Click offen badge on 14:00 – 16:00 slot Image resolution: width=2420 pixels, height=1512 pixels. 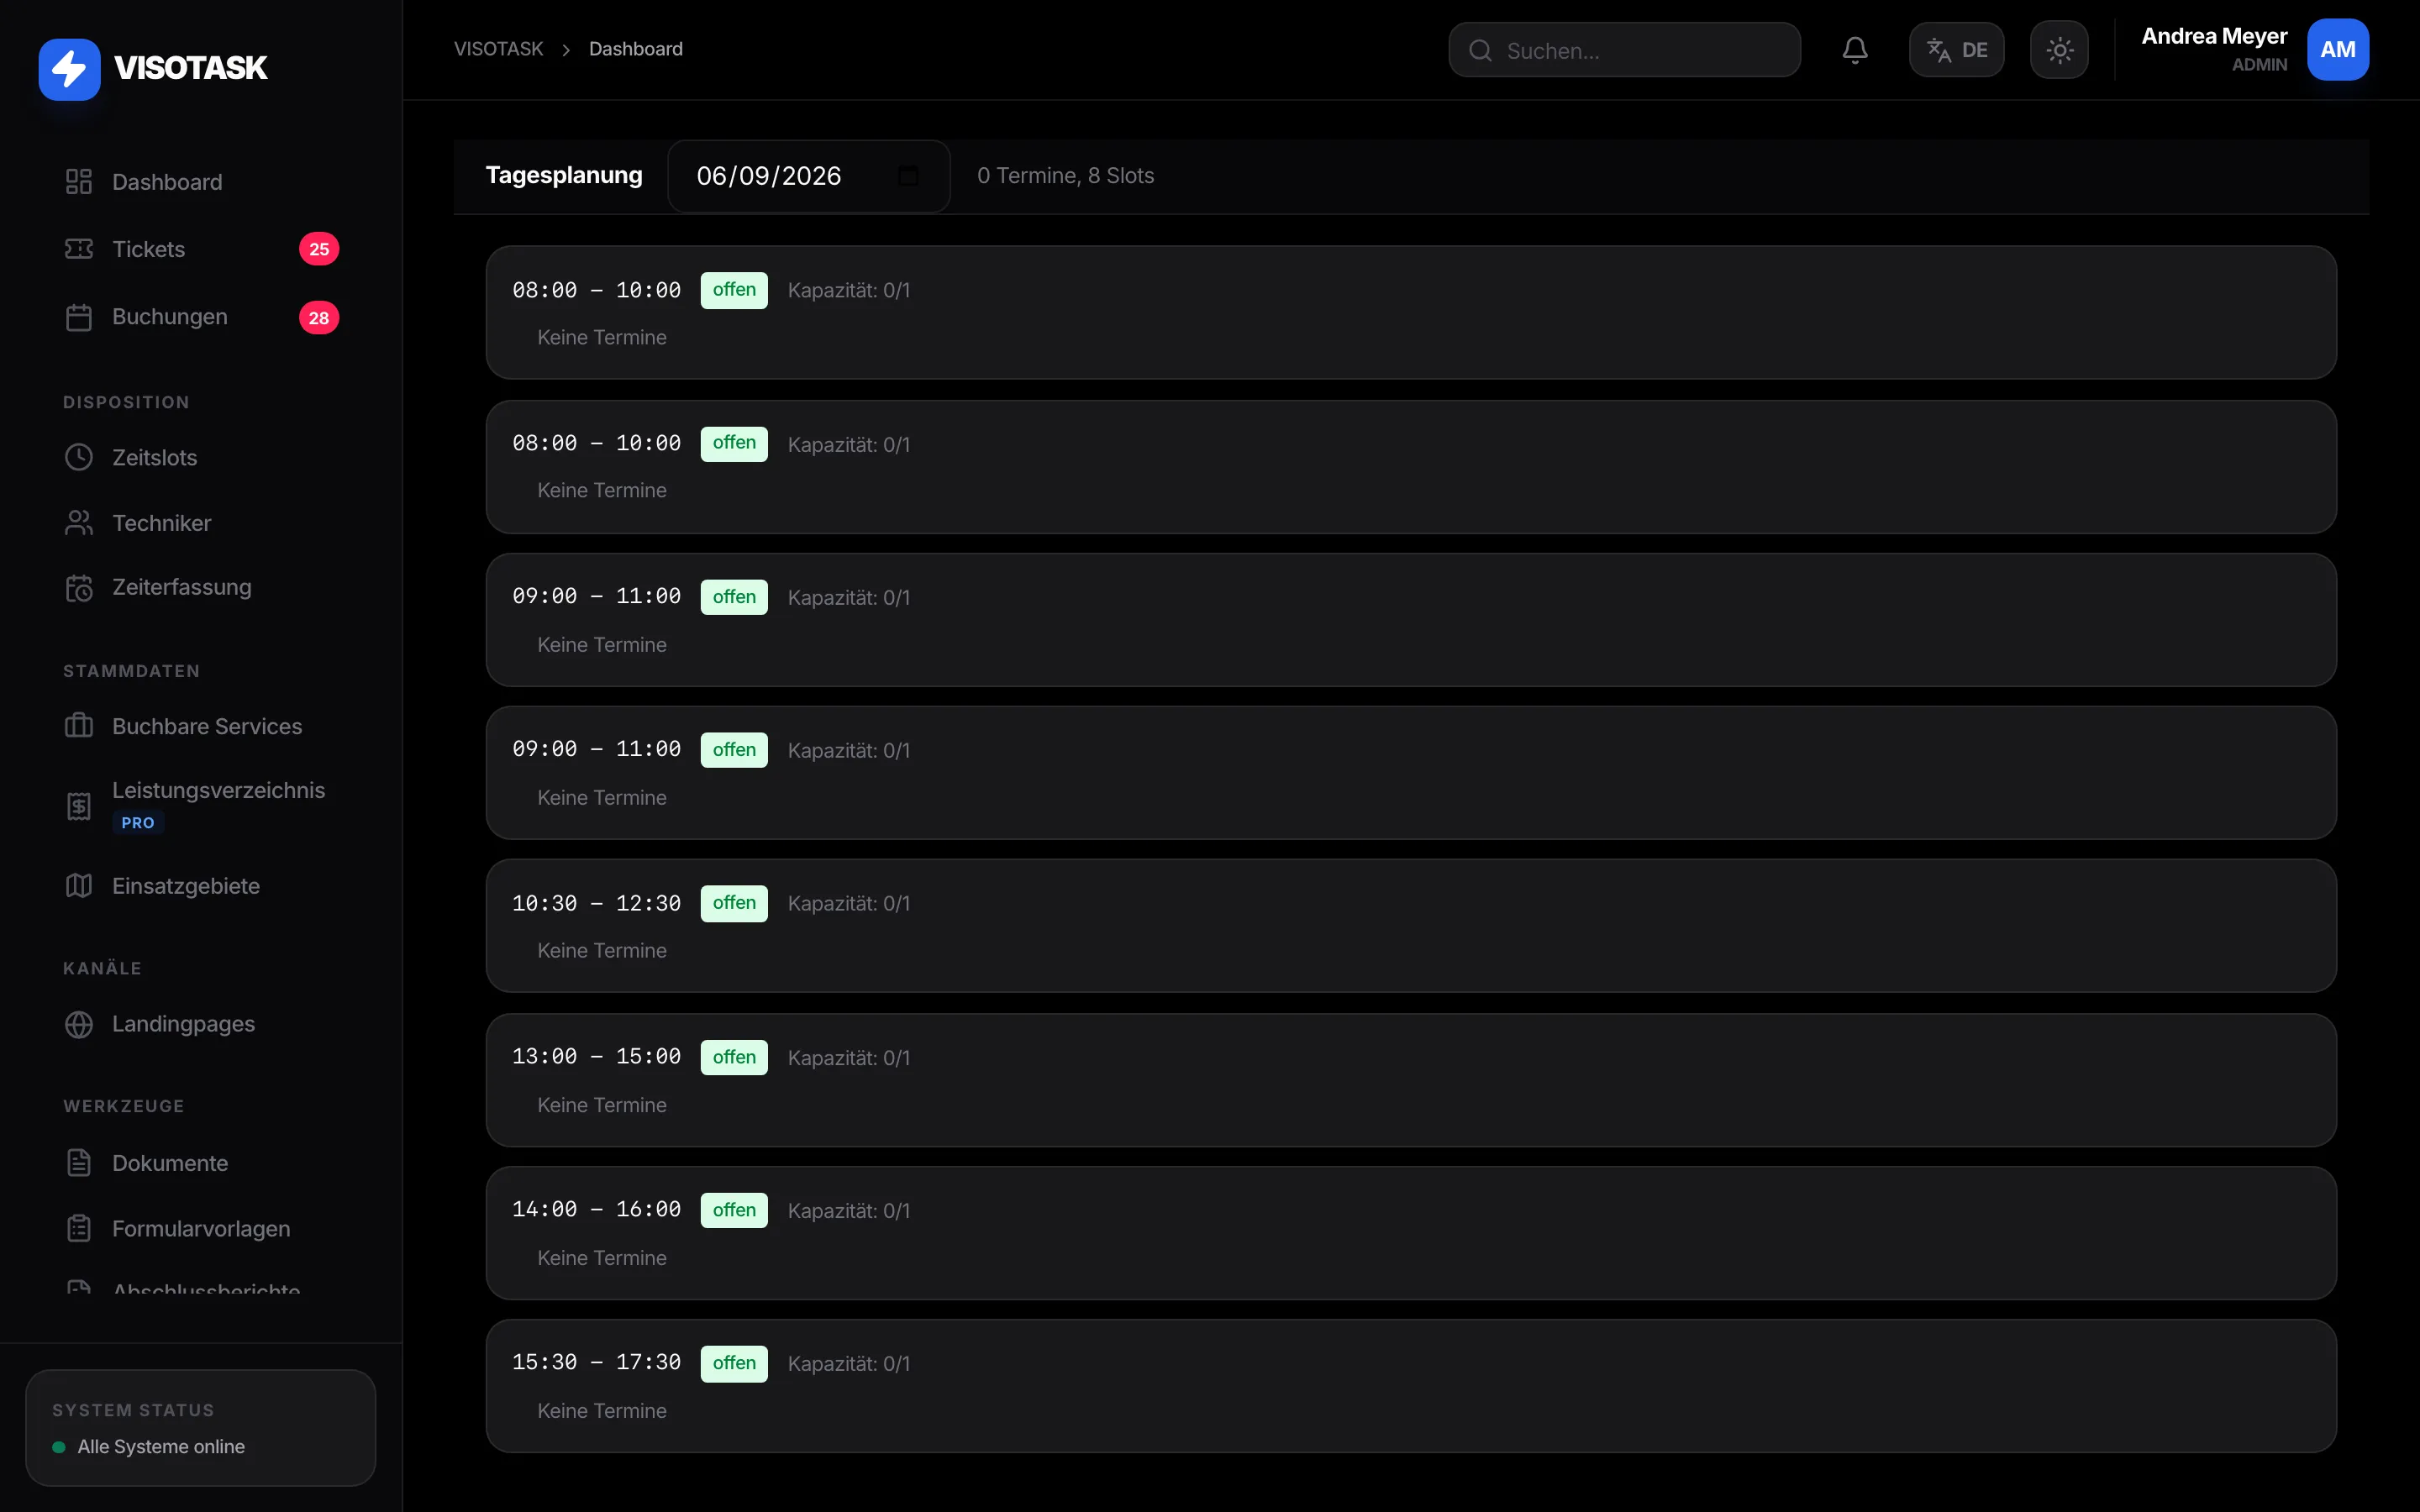[x=734, y=1210]
